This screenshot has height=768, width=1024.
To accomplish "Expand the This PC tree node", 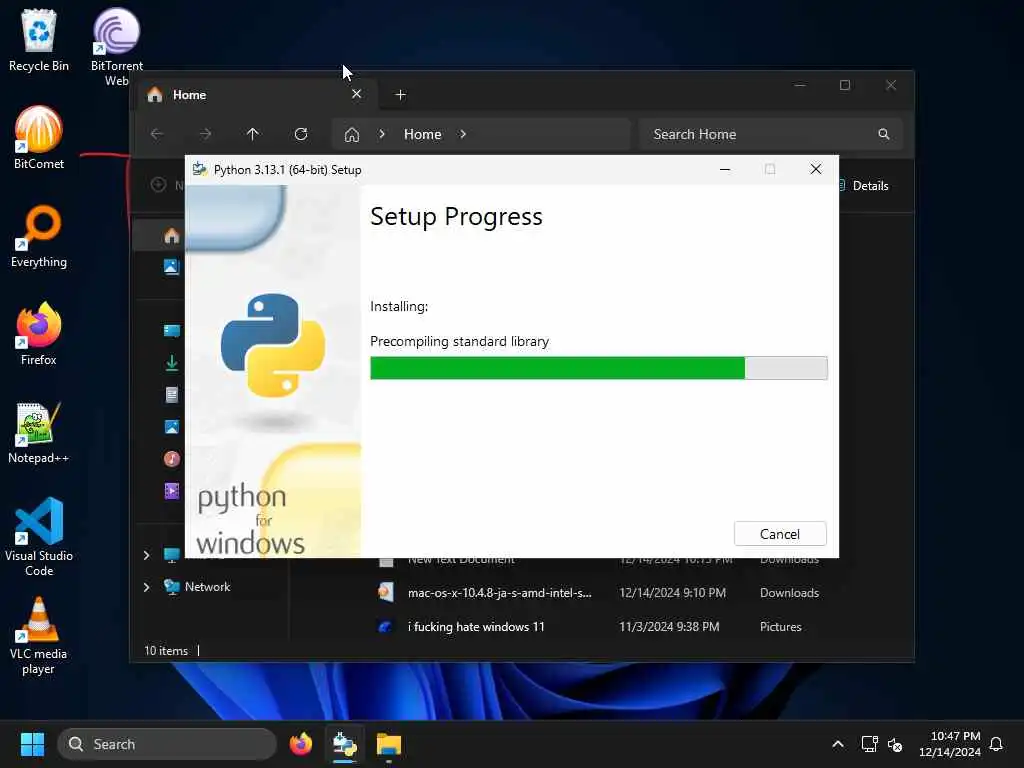I will (x=146, y=554).
